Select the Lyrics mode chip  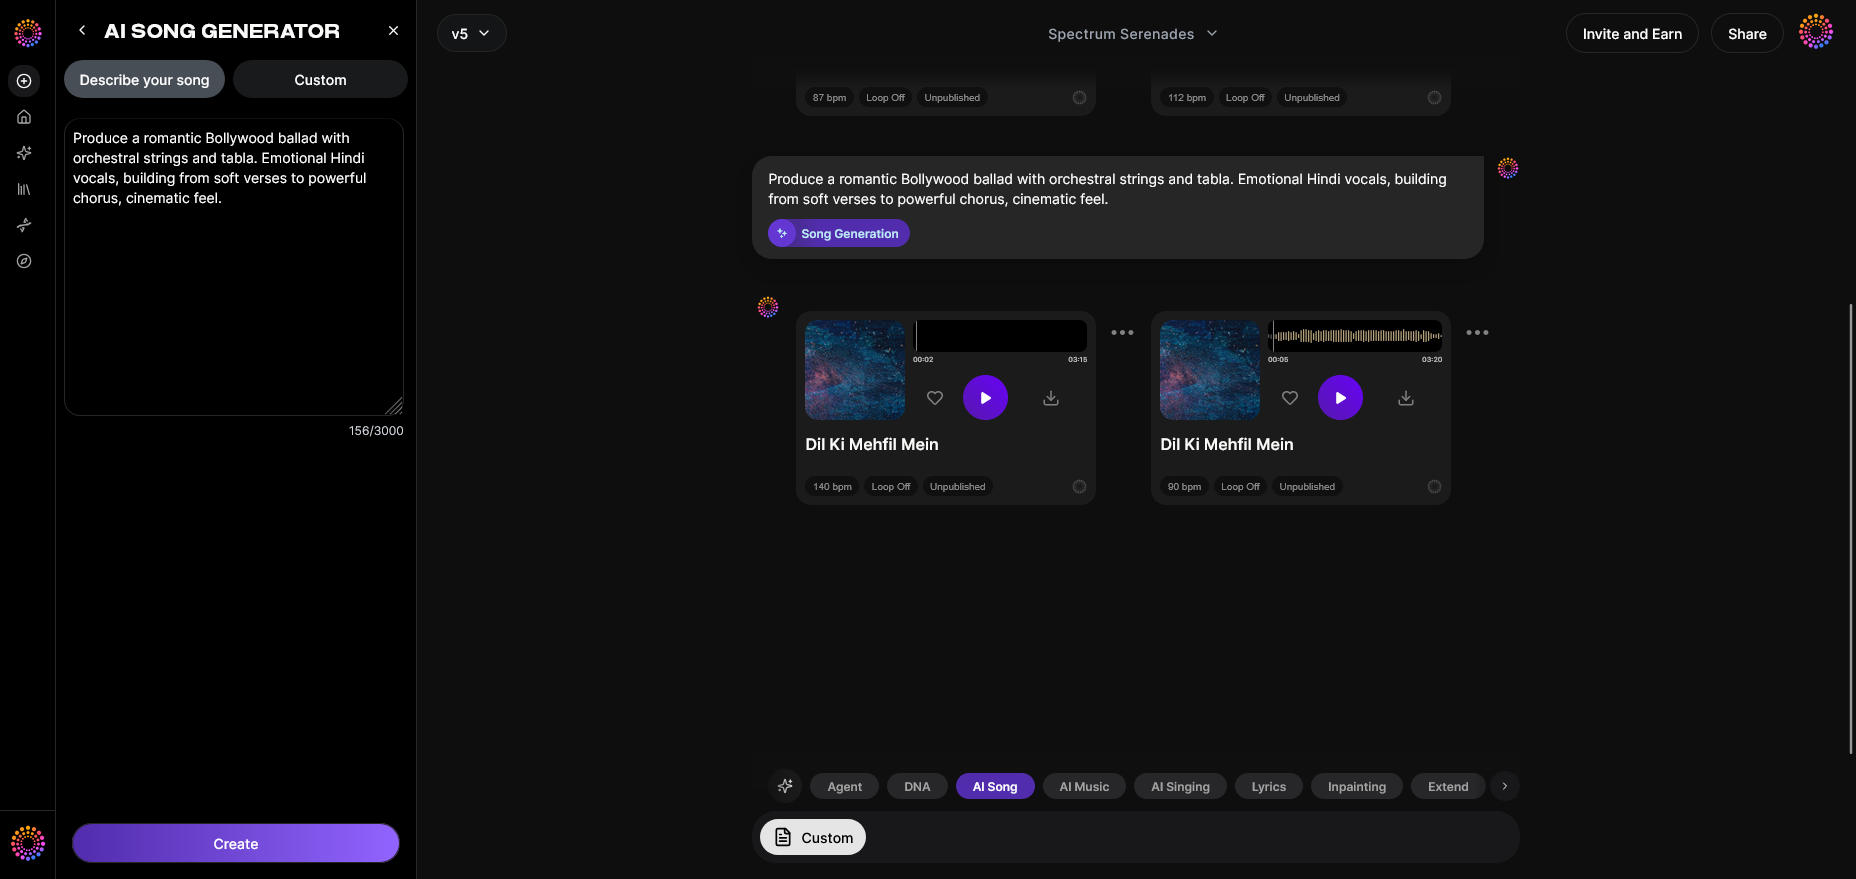coord(1268,787)
